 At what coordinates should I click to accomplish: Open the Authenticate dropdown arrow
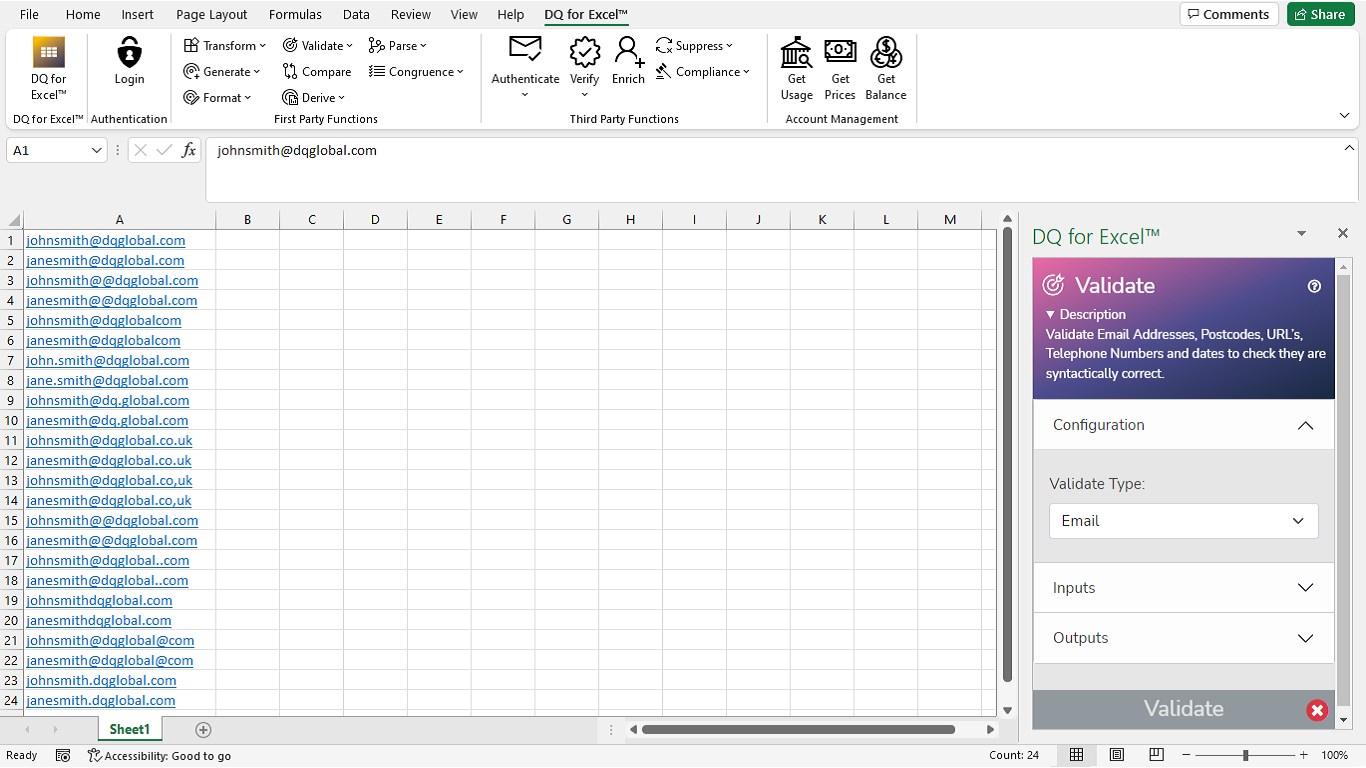coord(525,95)
